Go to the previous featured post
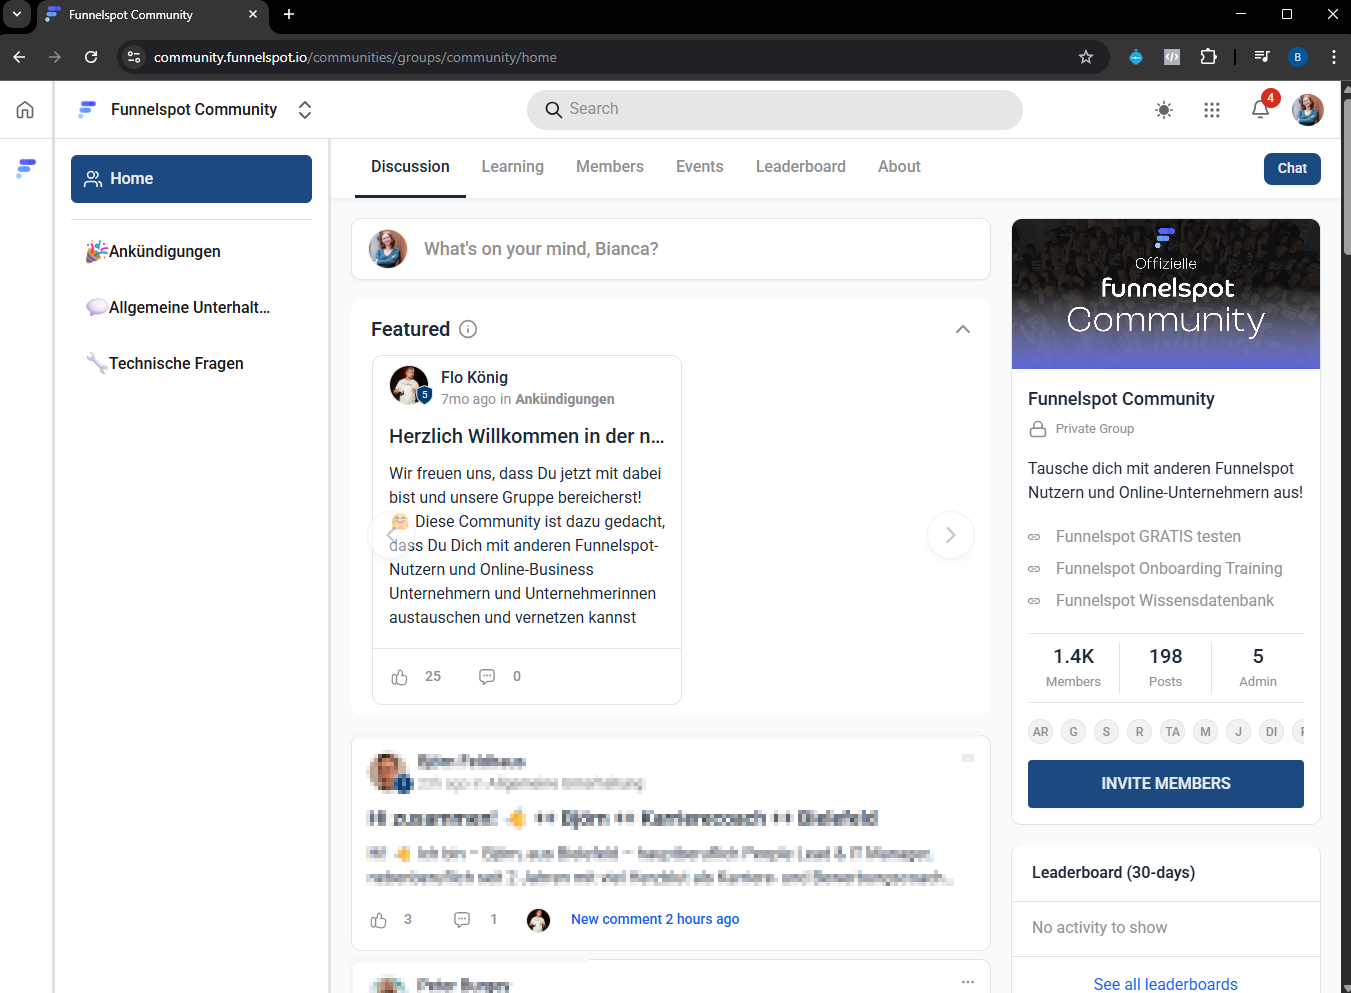This screenshot has height=993, width=1351. click(390, 535)
